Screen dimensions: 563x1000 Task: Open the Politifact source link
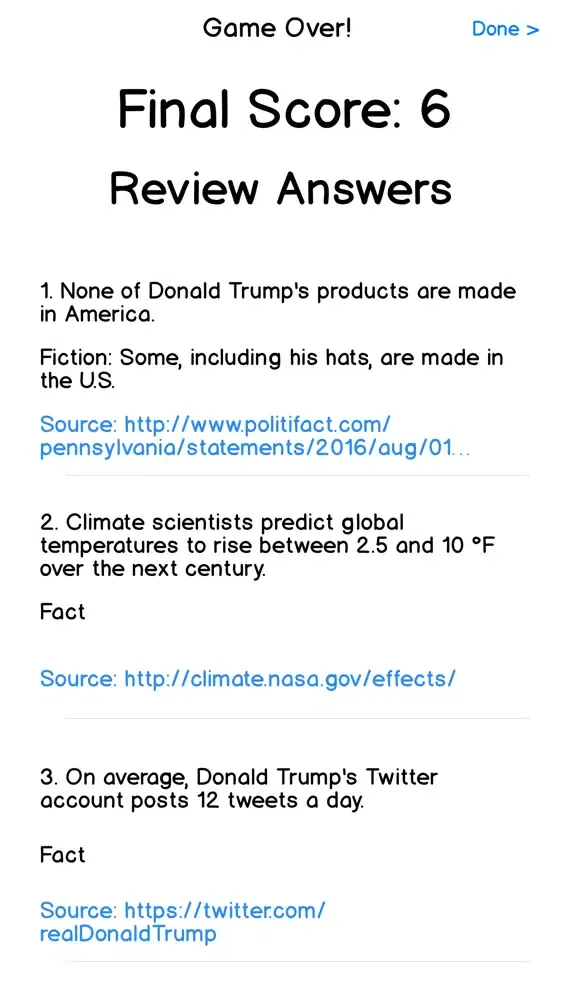coord(255,436)
